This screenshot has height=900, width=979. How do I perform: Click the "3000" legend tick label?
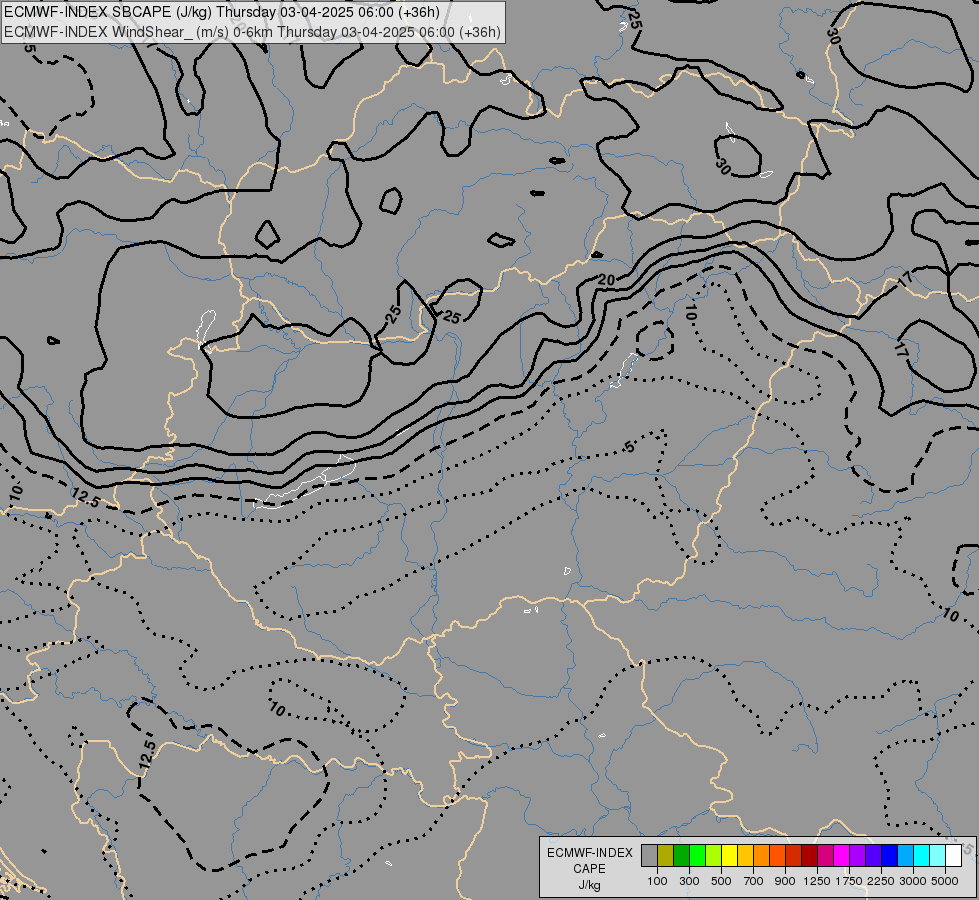pyautogui.click(x=913, y=881)
